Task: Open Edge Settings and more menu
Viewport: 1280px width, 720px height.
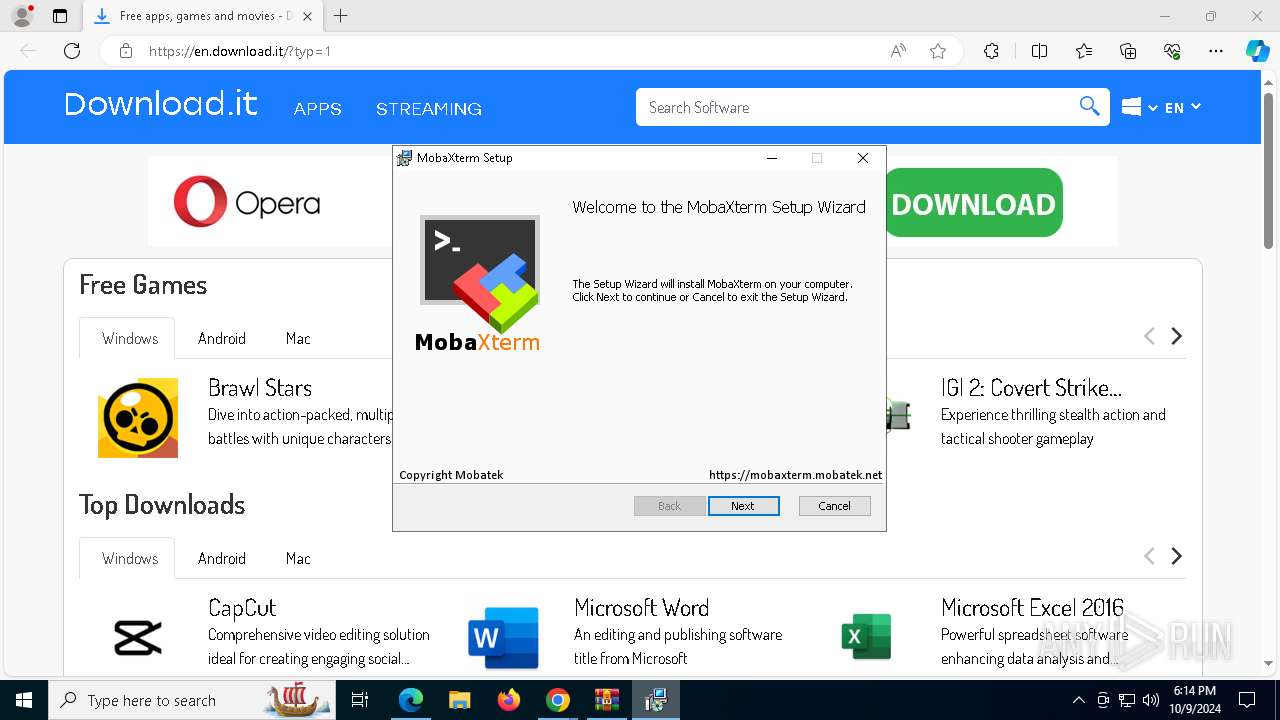Action: pos(1216,51)
